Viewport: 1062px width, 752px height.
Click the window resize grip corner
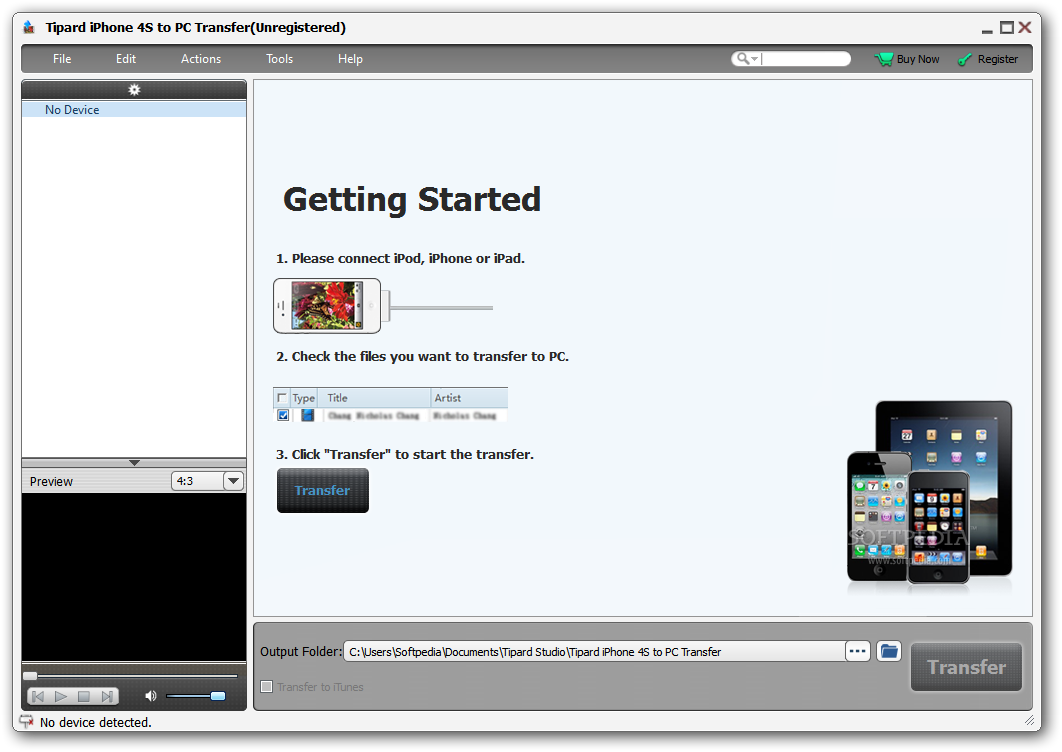coord(1029,721)
